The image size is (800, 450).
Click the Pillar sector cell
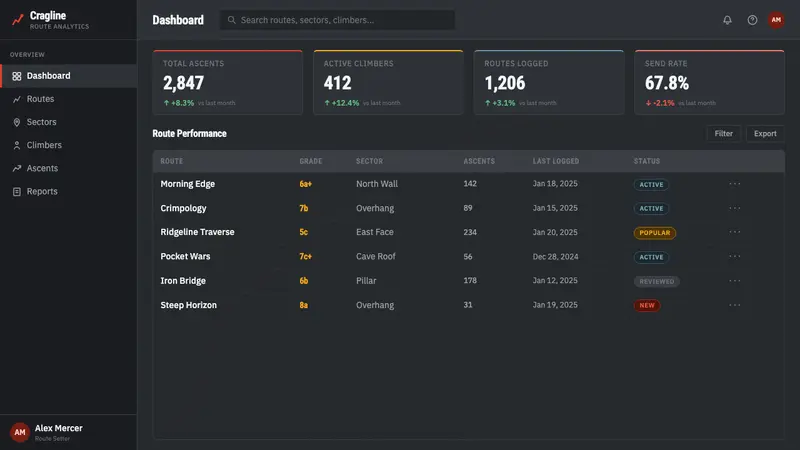[366, 281]
